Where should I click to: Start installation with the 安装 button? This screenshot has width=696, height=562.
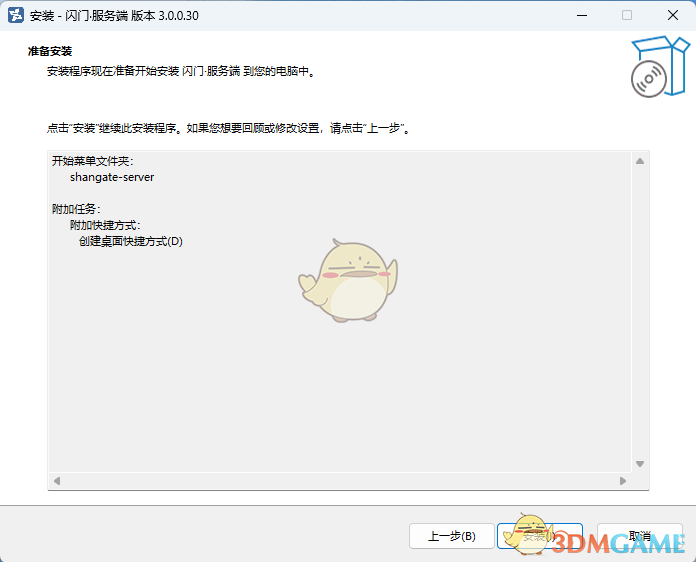539,536
